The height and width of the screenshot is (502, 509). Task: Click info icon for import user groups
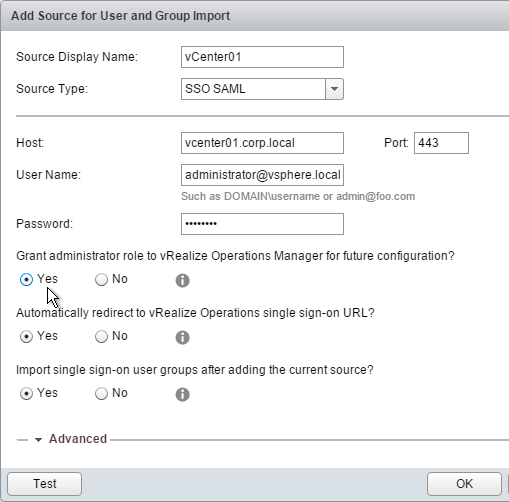(182, 394)
